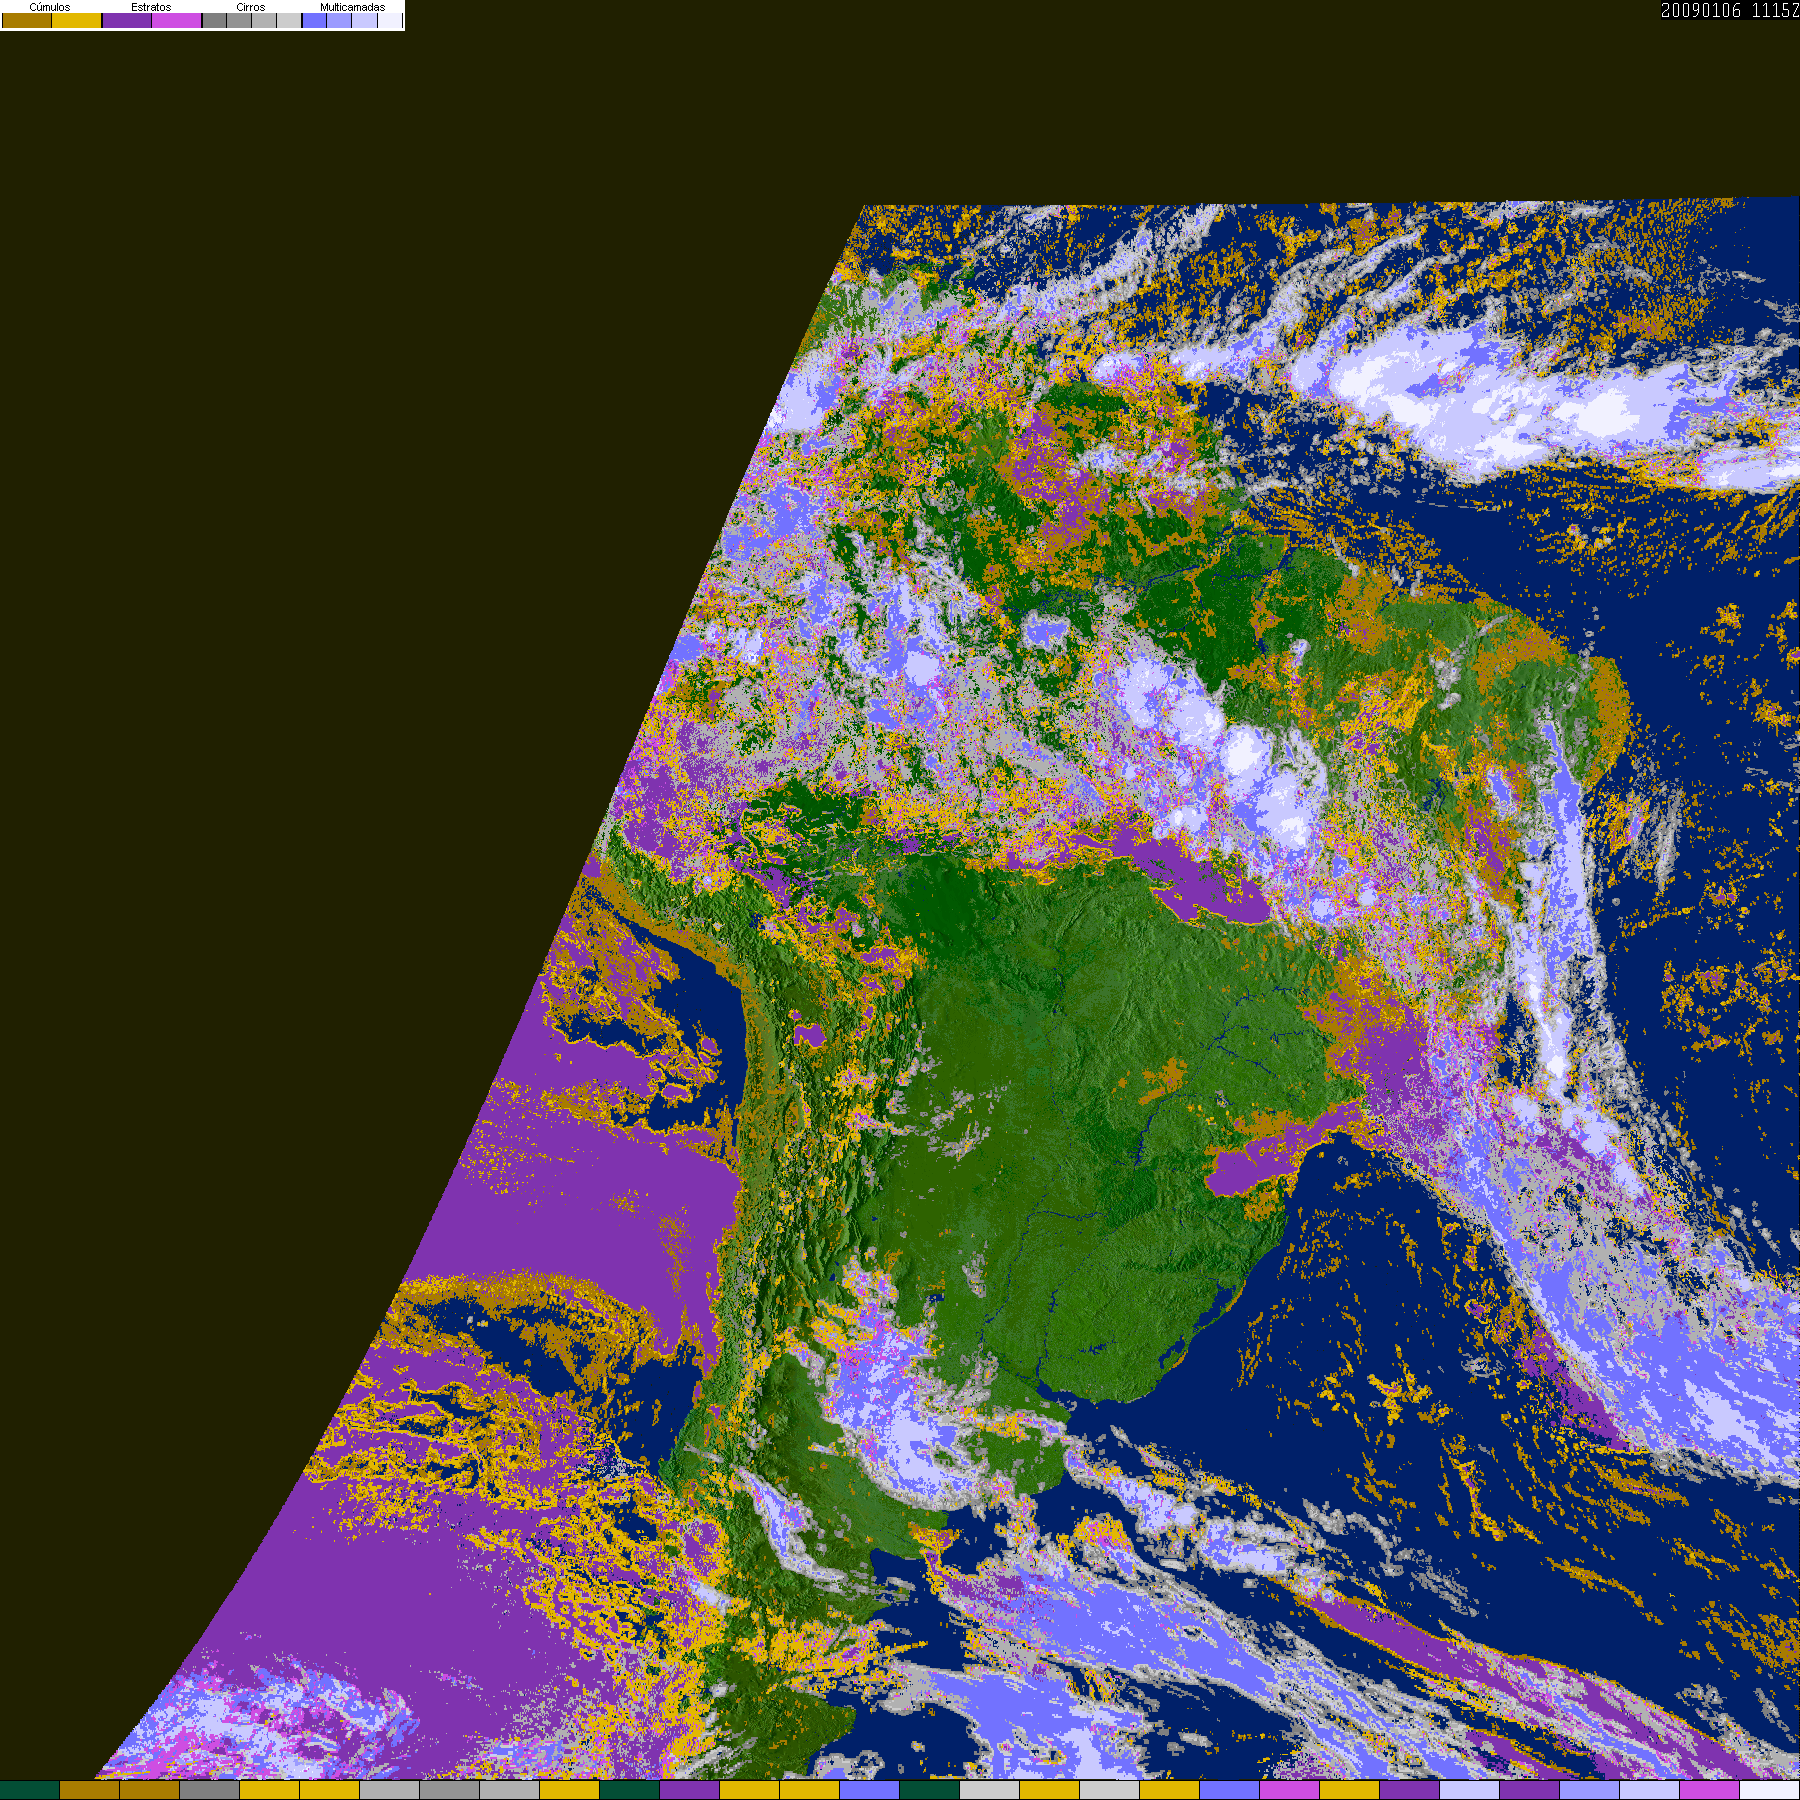The height and width of the screenshot is (1800, 1800).
Task: Click the dark brown Cúmulos legend swatch
Action: pos(27,20)
